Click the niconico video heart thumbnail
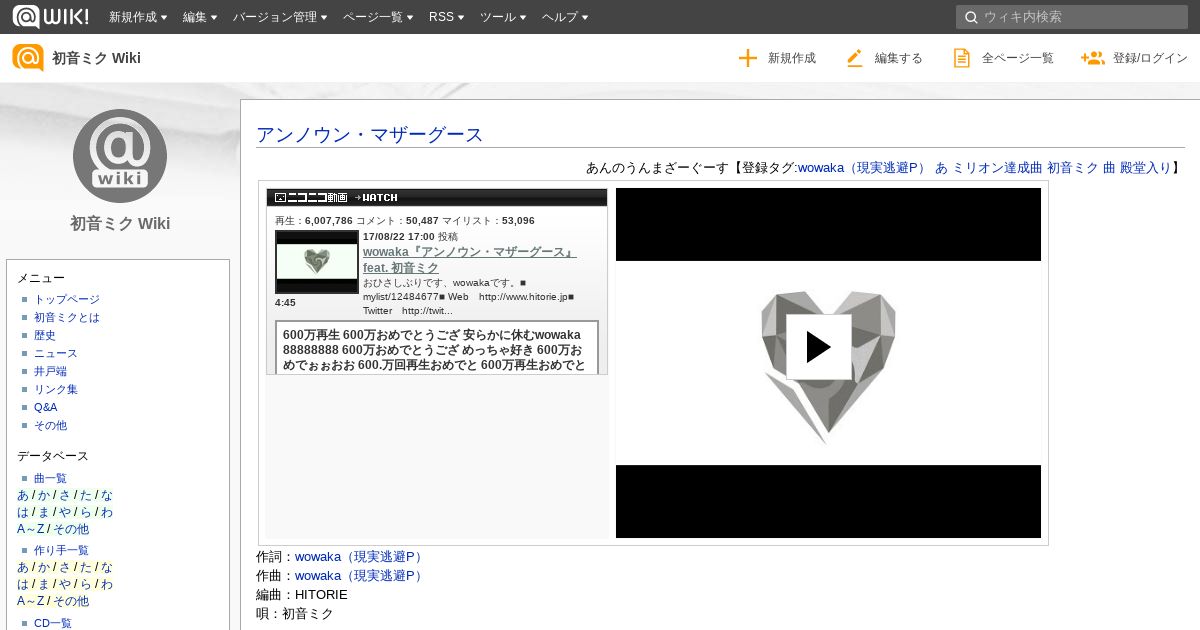The width and height of the screenshot is (1200, 630). click(x=317, y=262)
